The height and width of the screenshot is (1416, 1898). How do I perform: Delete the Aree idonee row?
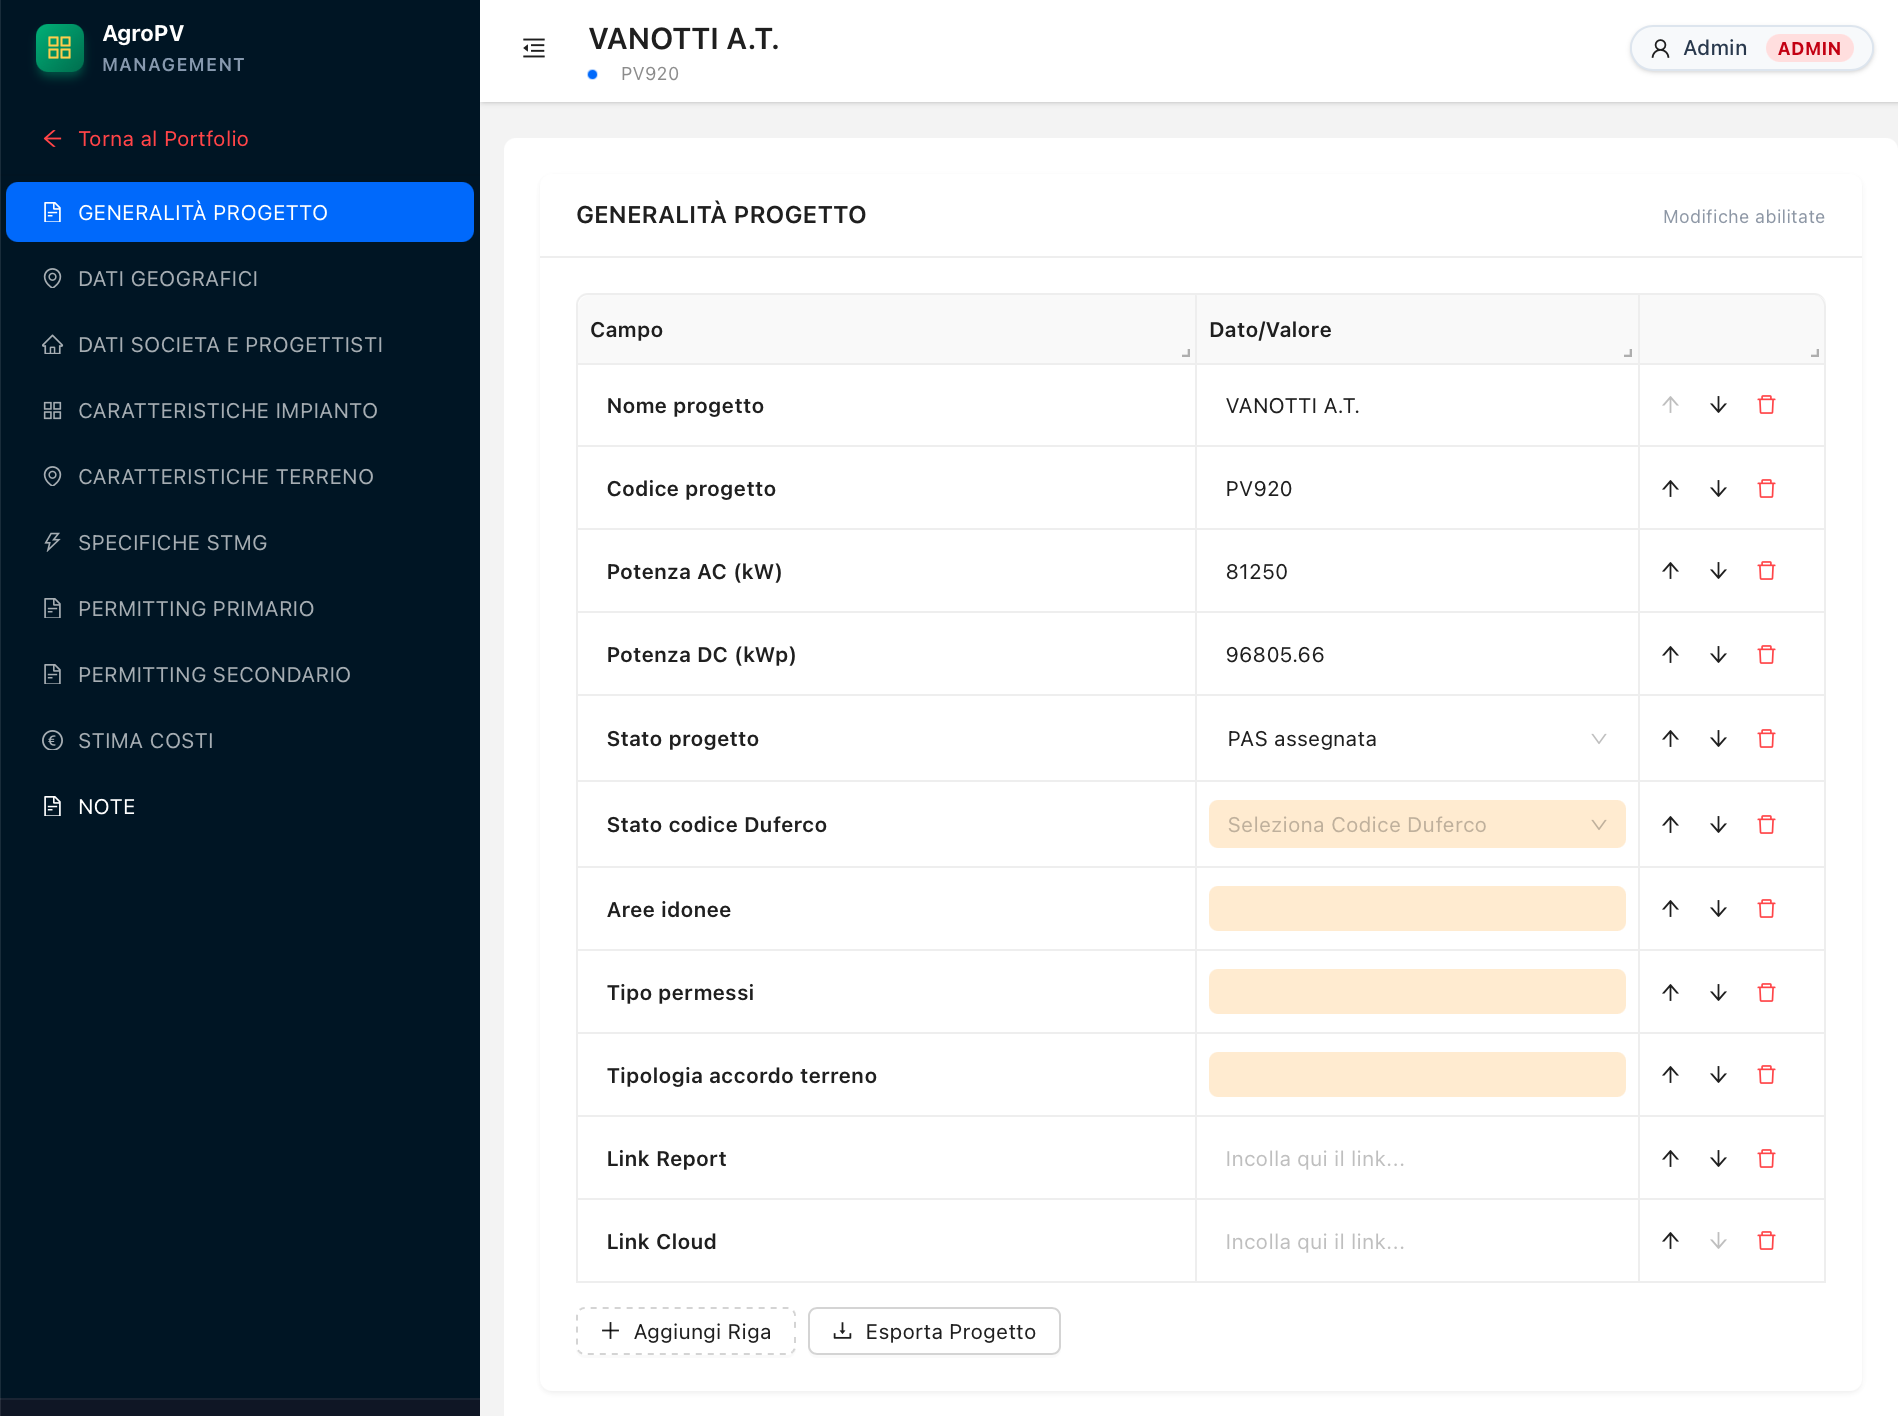1766,908
